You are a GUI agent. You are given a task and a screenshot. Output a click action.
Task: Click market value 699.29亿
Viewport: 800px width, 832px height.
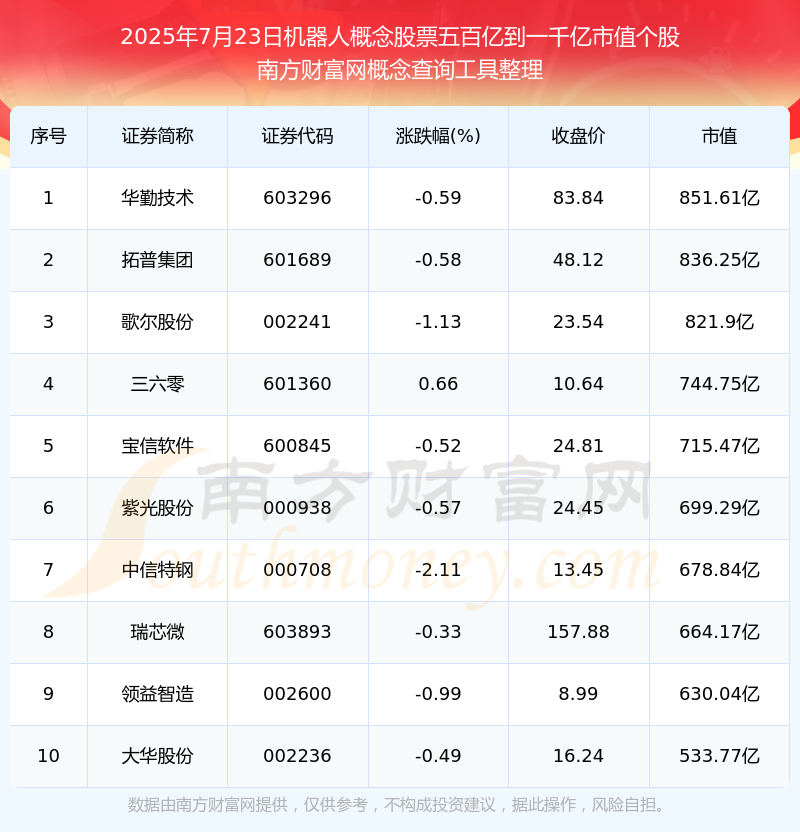pyautogui.click(x=719, y=508)
